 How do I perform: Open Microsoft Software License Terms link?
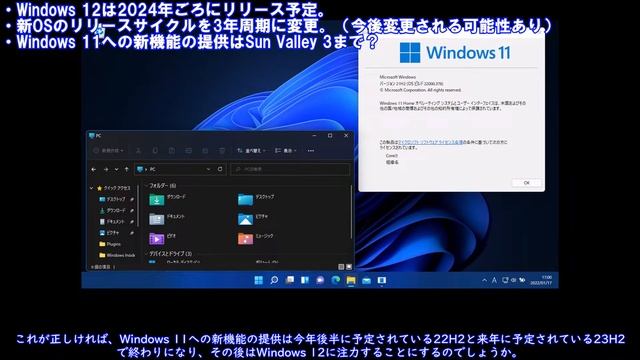pos(431,142)
